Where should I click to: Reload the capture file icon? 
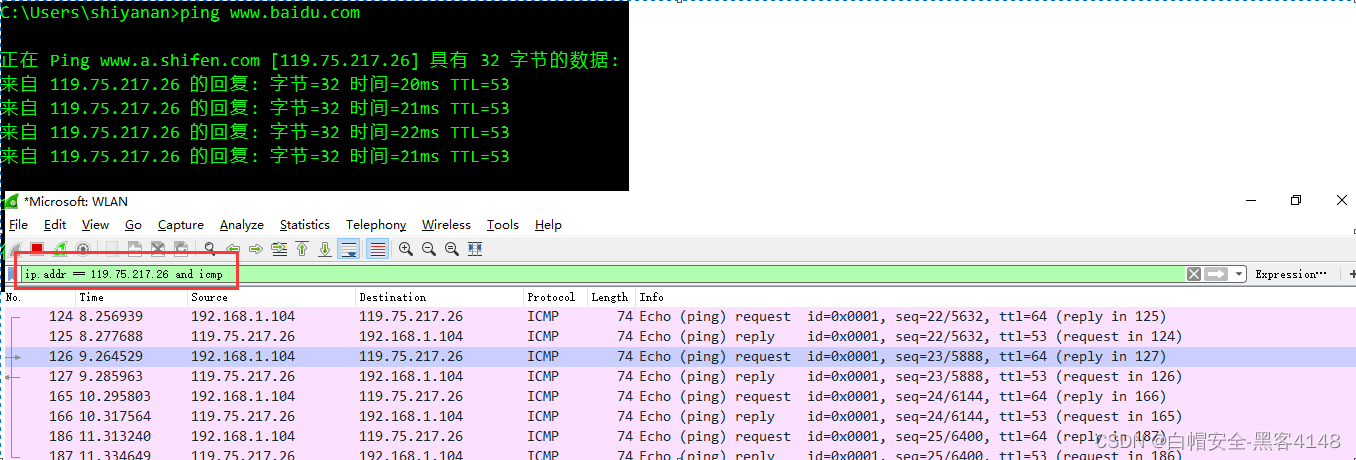point(181,249)
